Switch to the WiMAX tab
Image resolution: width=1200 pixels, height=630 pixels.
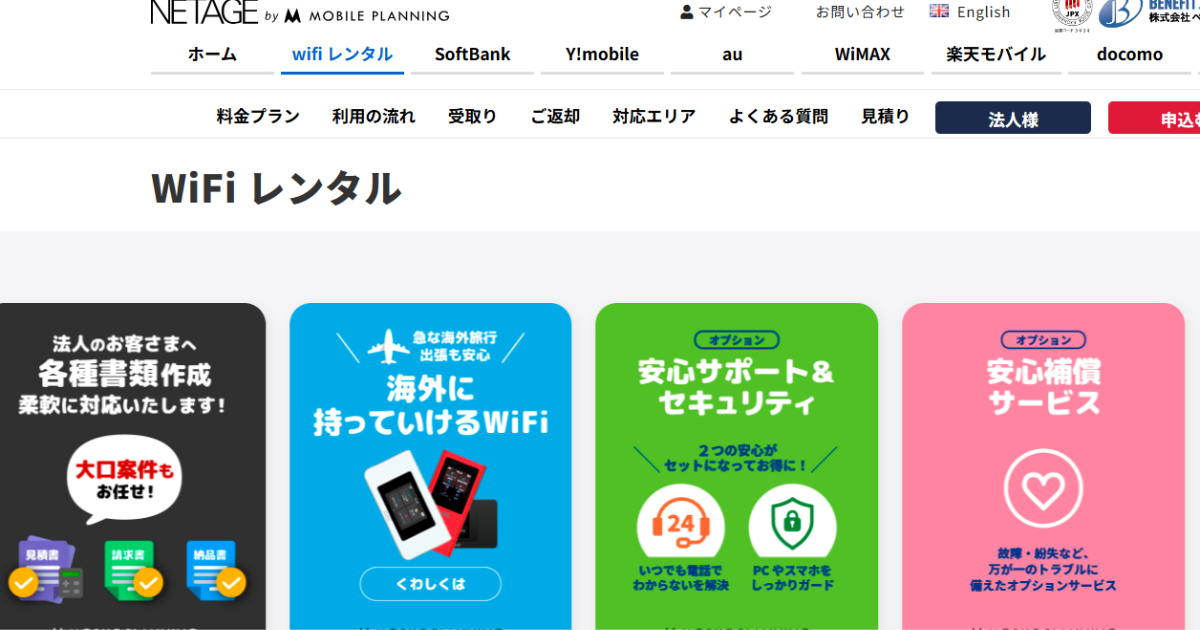pos(862,55)
